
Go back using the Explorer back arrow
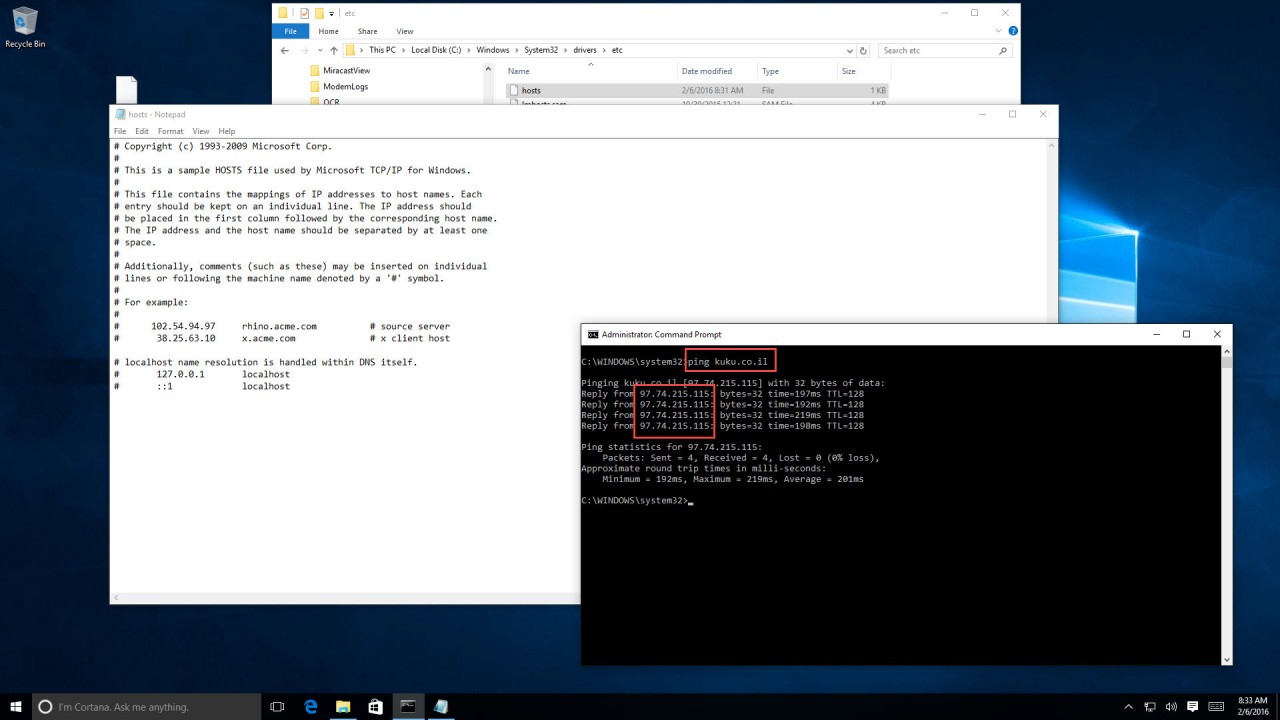point(285,50)
